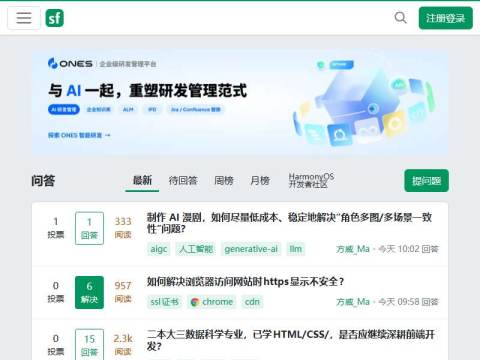Select the llm tag
Viewport: 480px width, 360px height.
(296, 249)
